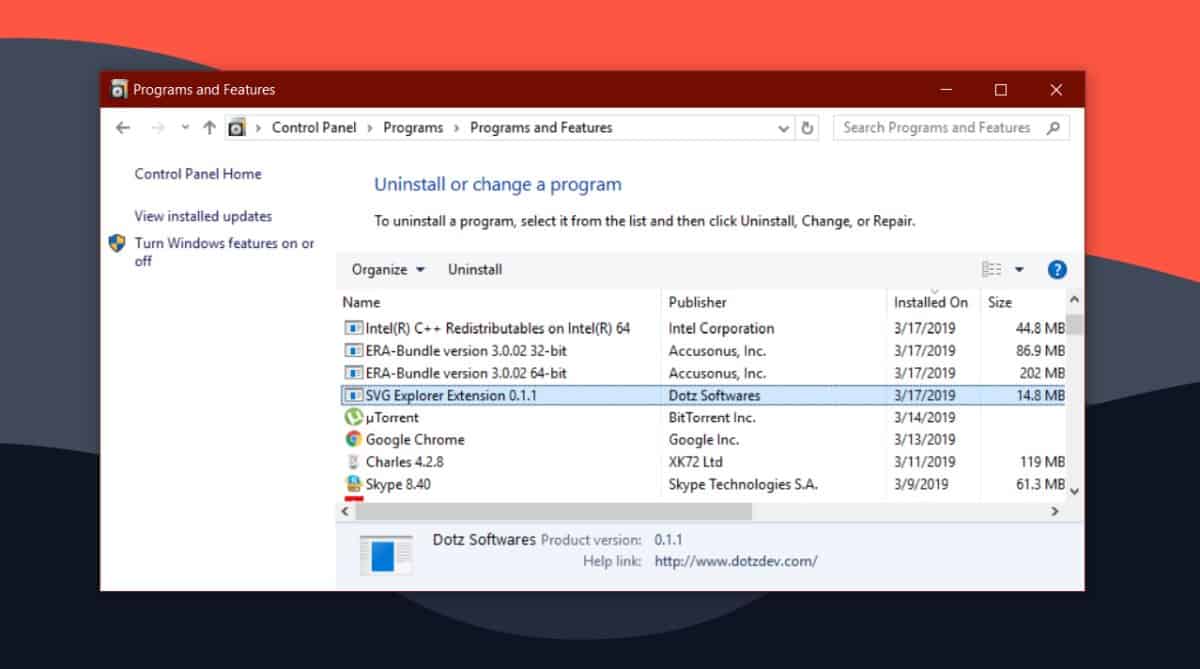Click the Intel C++ Redistributables icon
The image size is (1200, 669).
point(353,328)
